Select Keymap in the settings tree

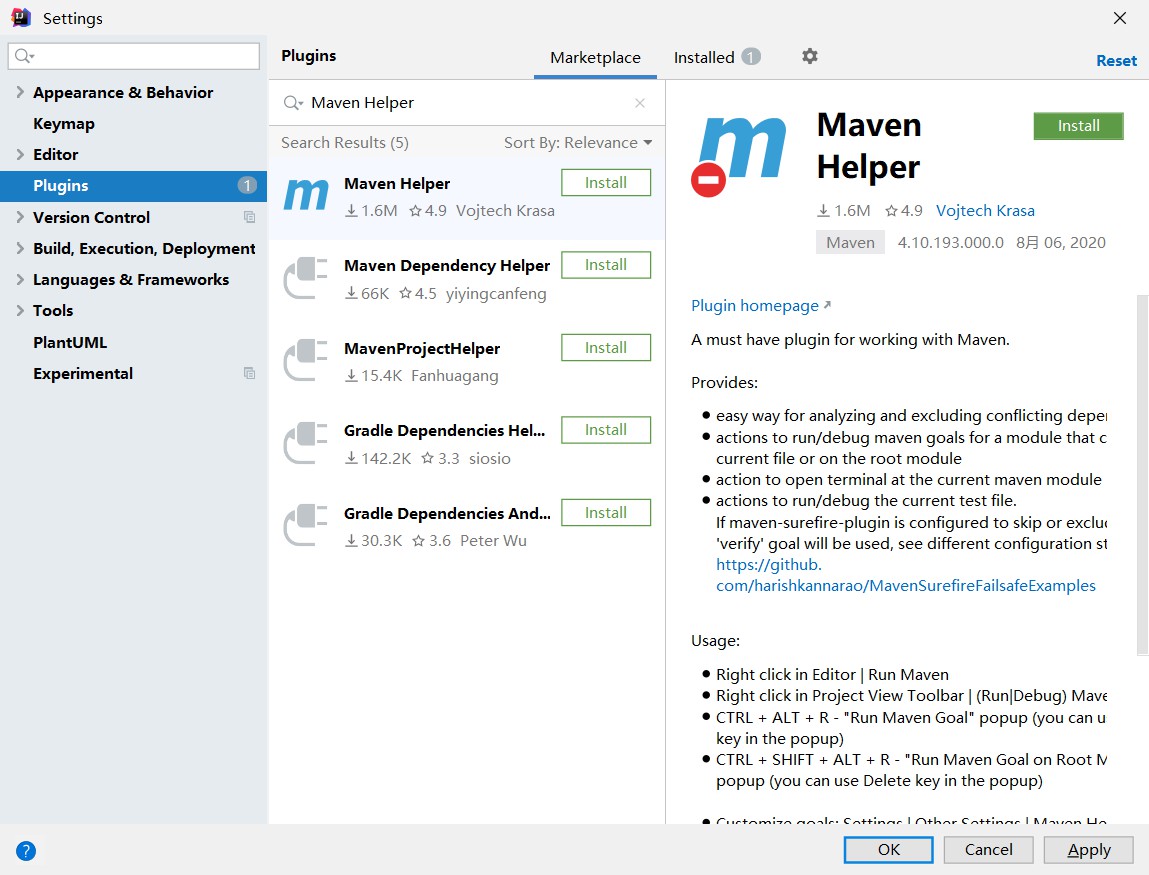[64, 124]
